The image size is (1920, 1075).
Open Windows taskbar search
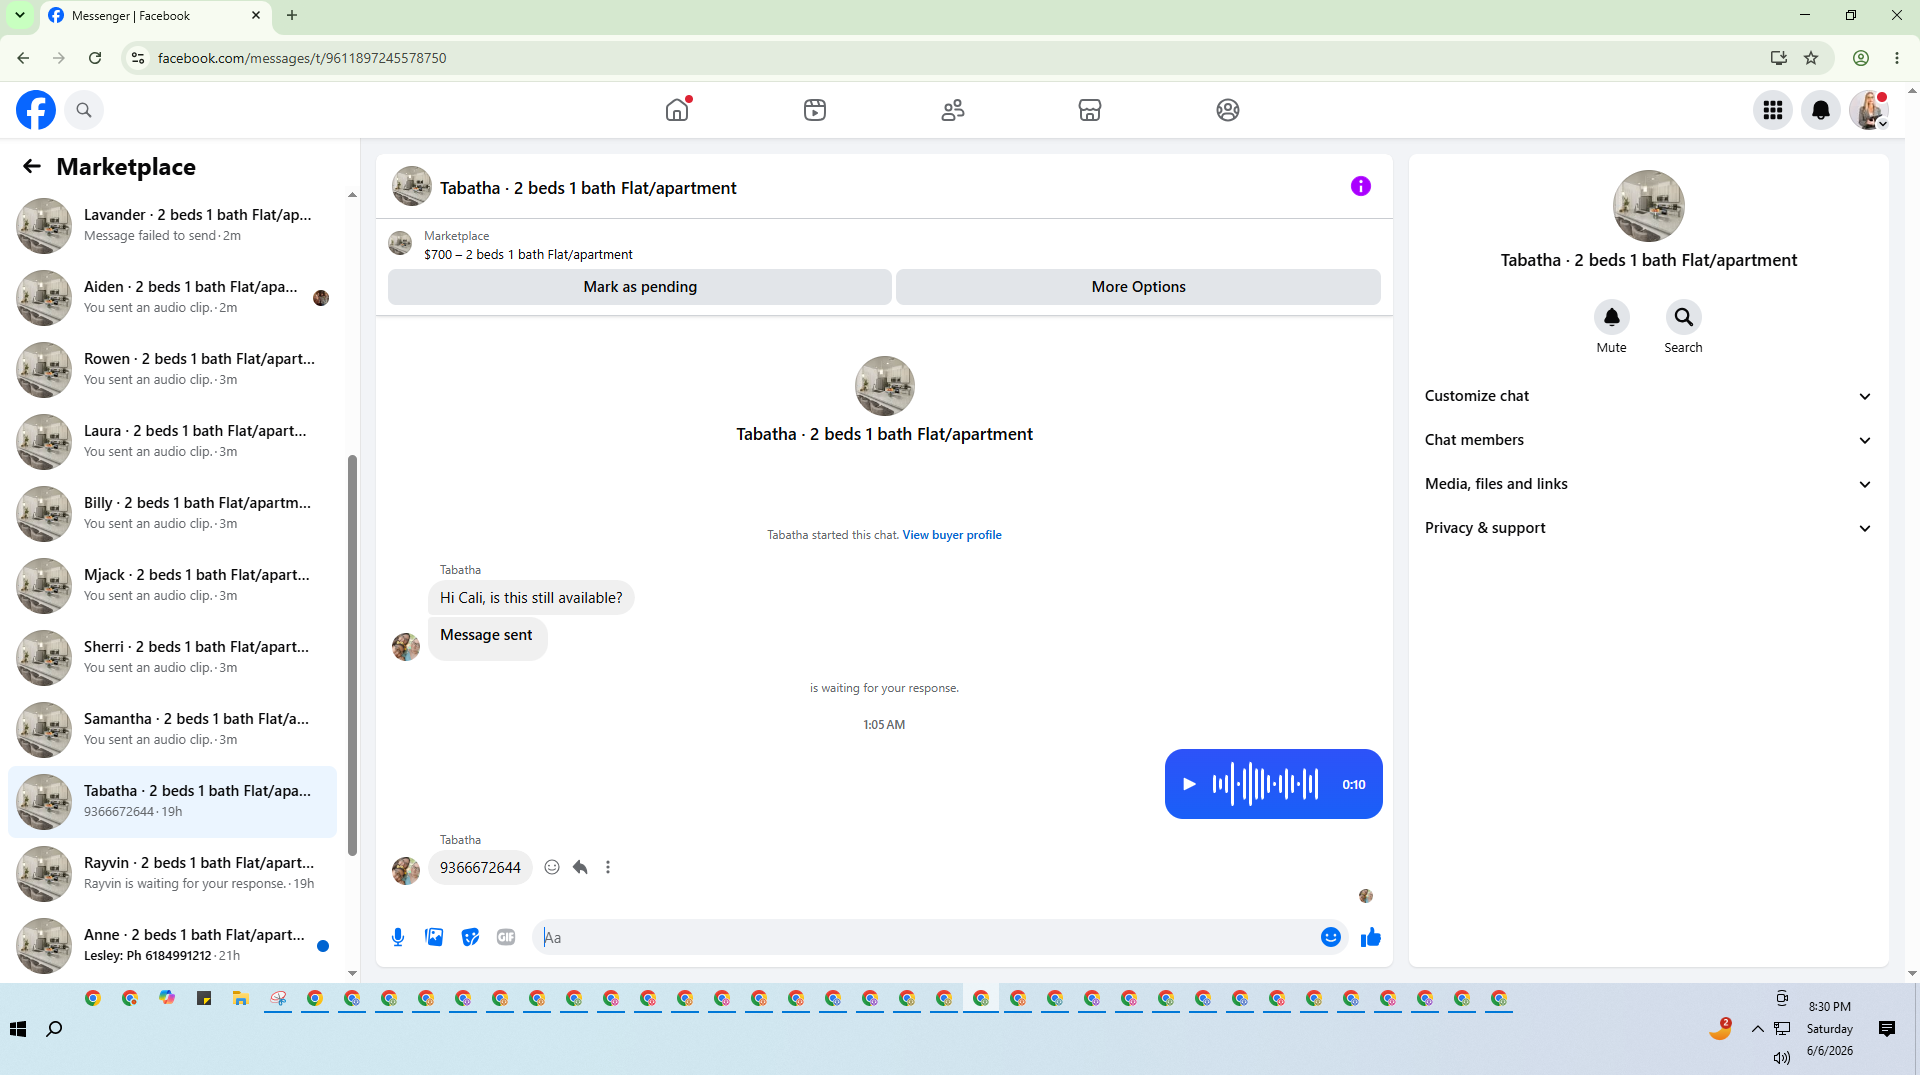coord(54,1029)
